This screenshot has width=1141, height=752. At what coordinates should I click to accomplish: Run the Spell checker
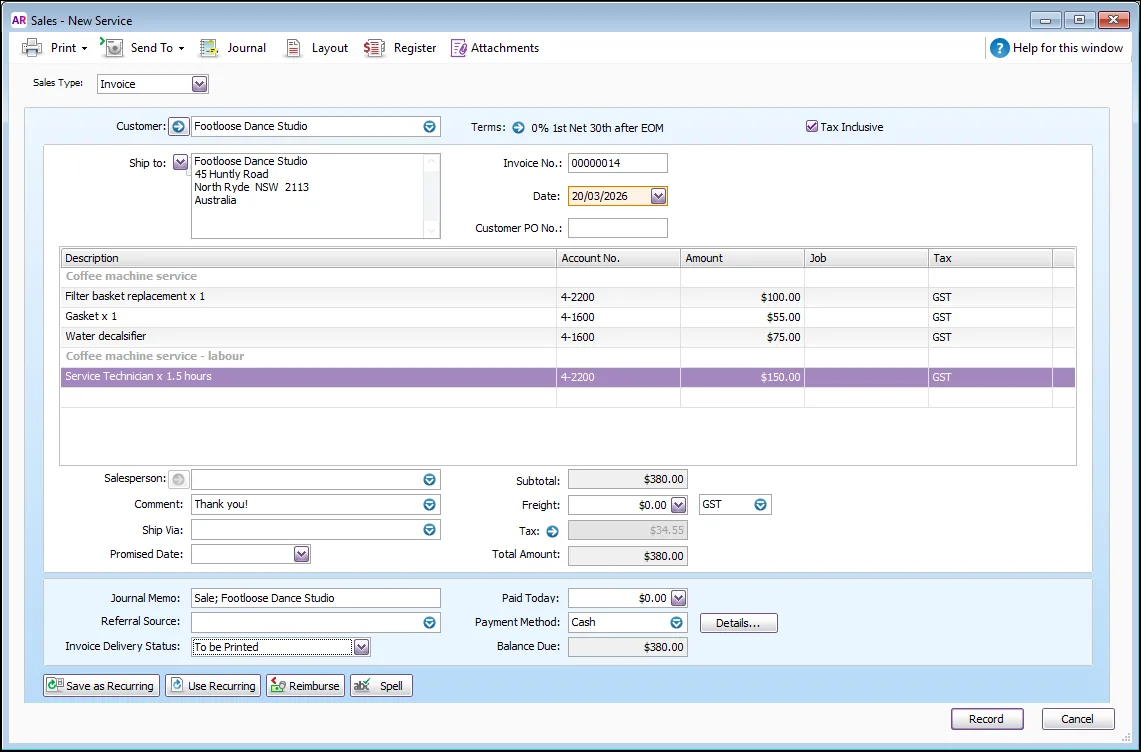(381, 685)
